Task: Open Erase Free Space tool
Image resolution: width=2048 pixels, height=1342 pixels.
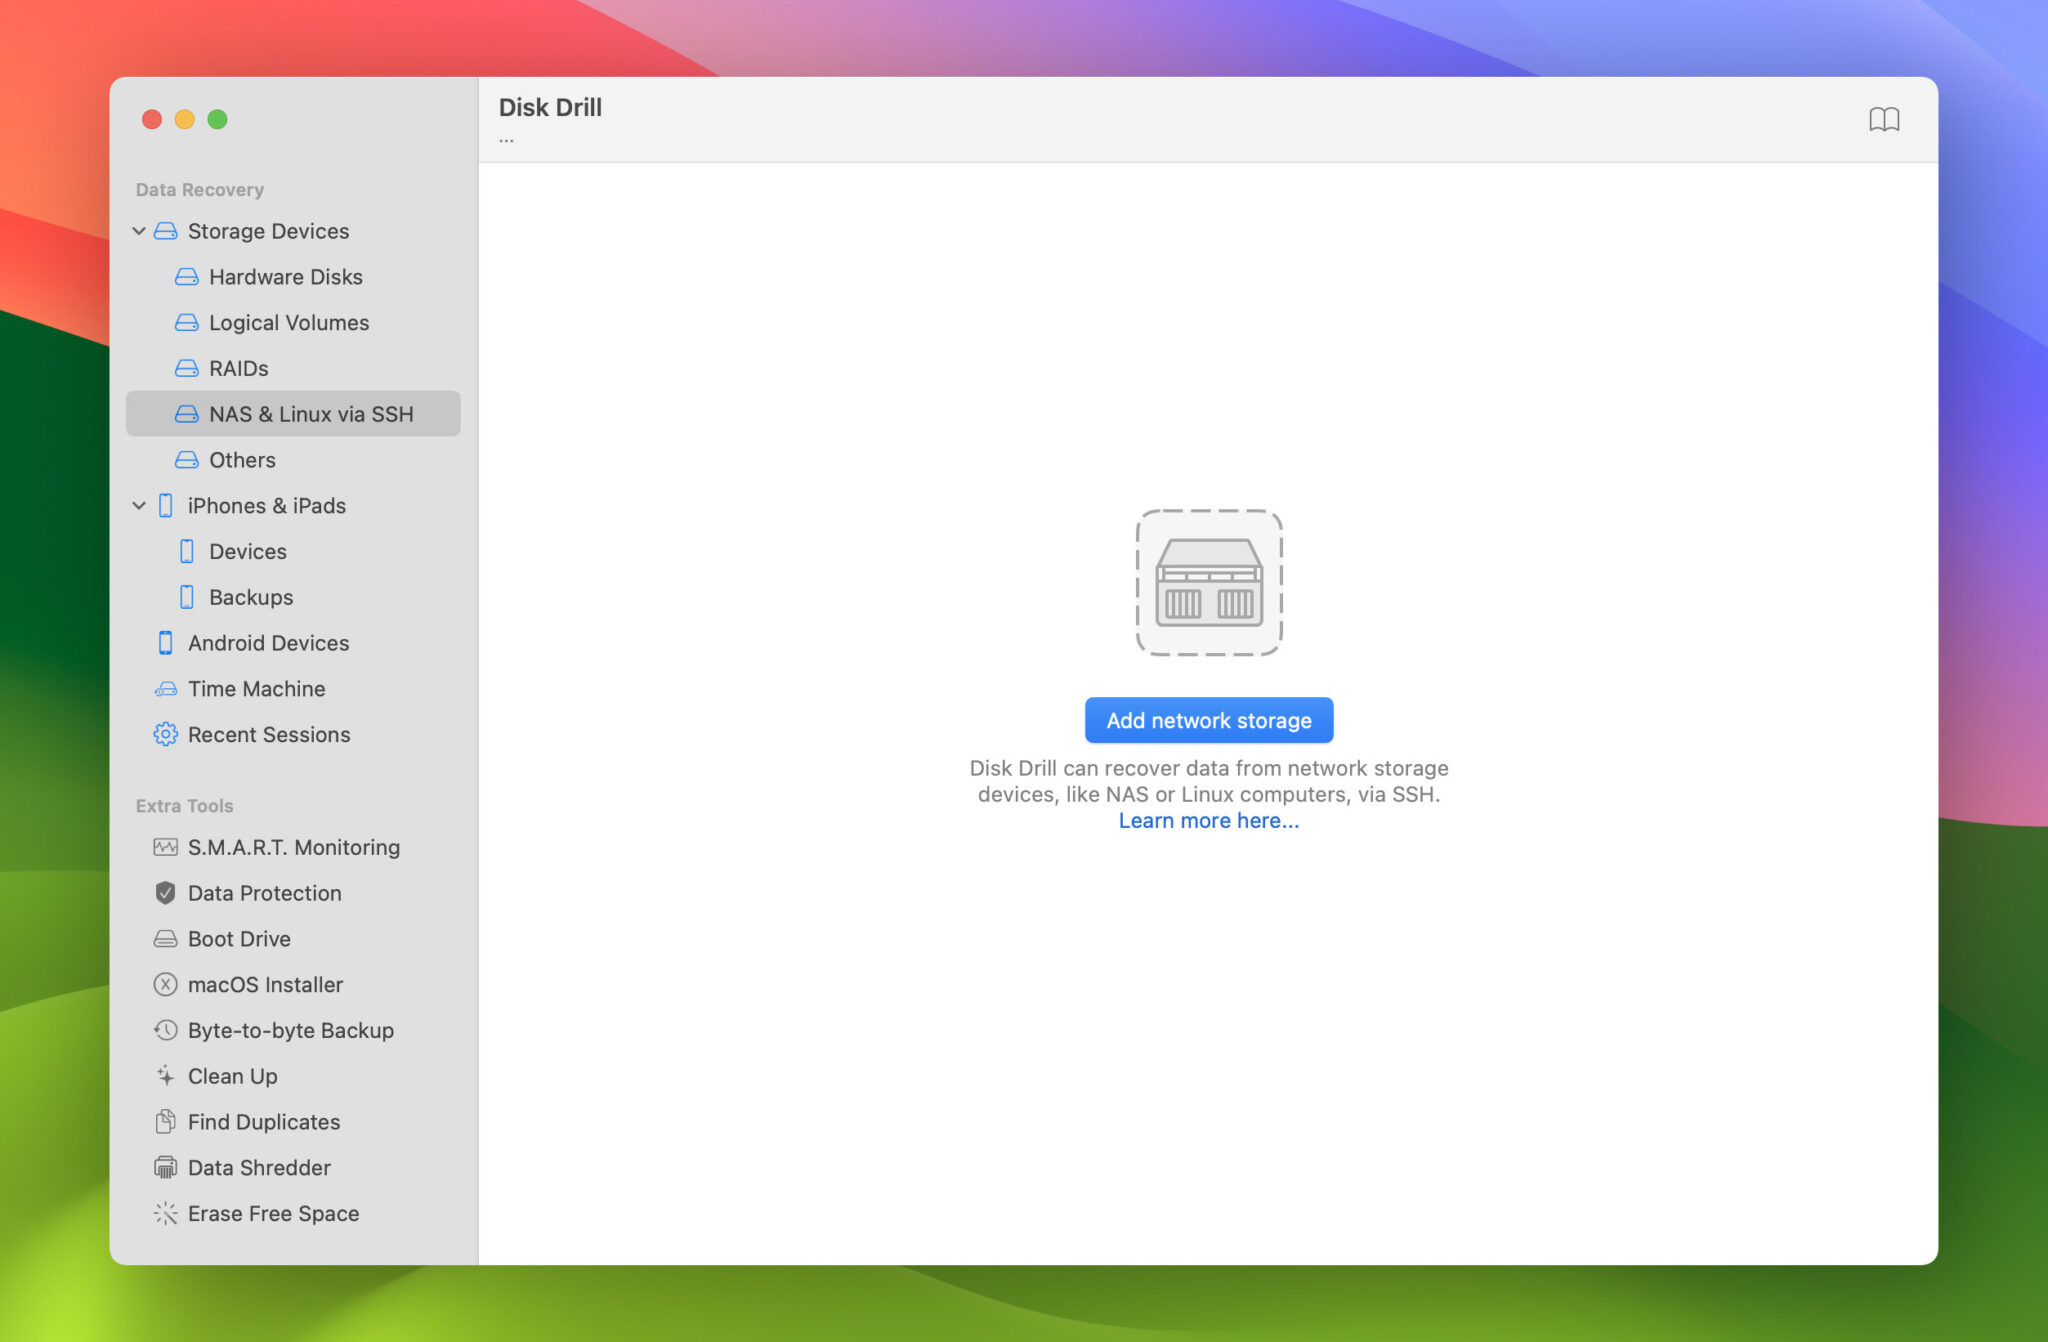Action: coord(273,1213)
